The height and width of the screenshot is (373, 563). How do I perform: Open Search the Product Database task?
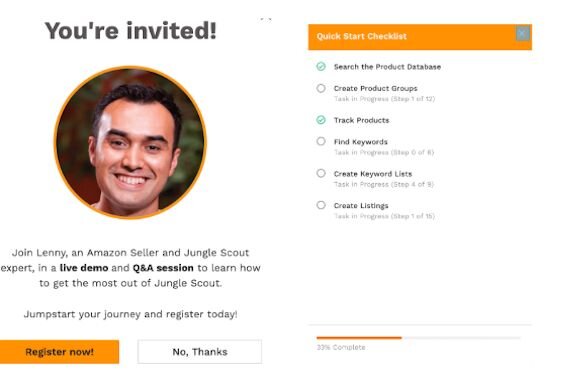[x=387, y=67]
